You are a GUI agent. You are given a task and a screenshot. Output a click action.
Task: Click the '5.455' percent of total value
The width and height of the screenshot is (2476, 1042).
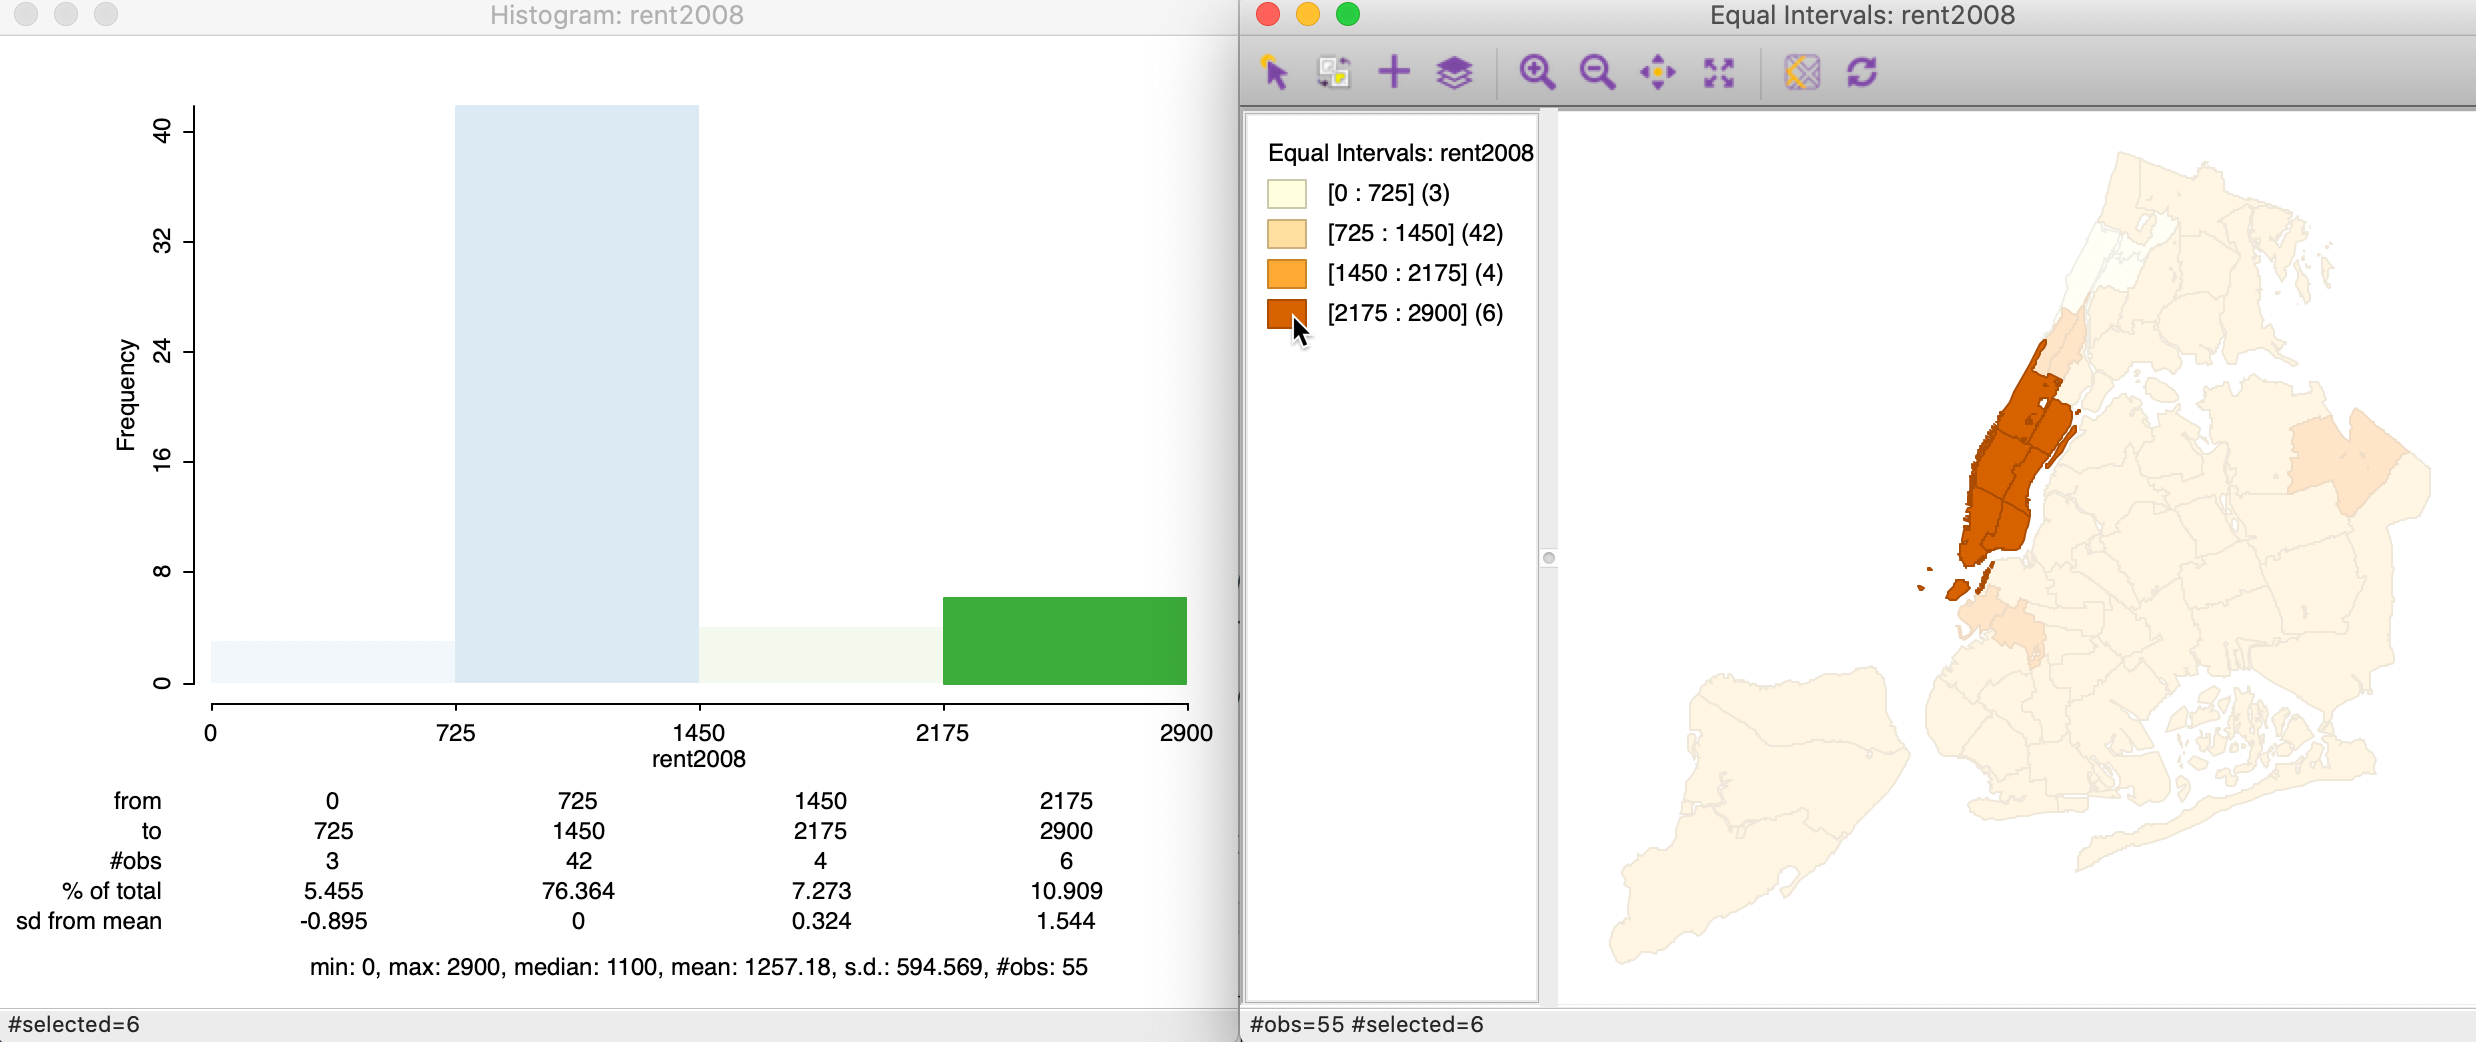(x=333, y=891)
